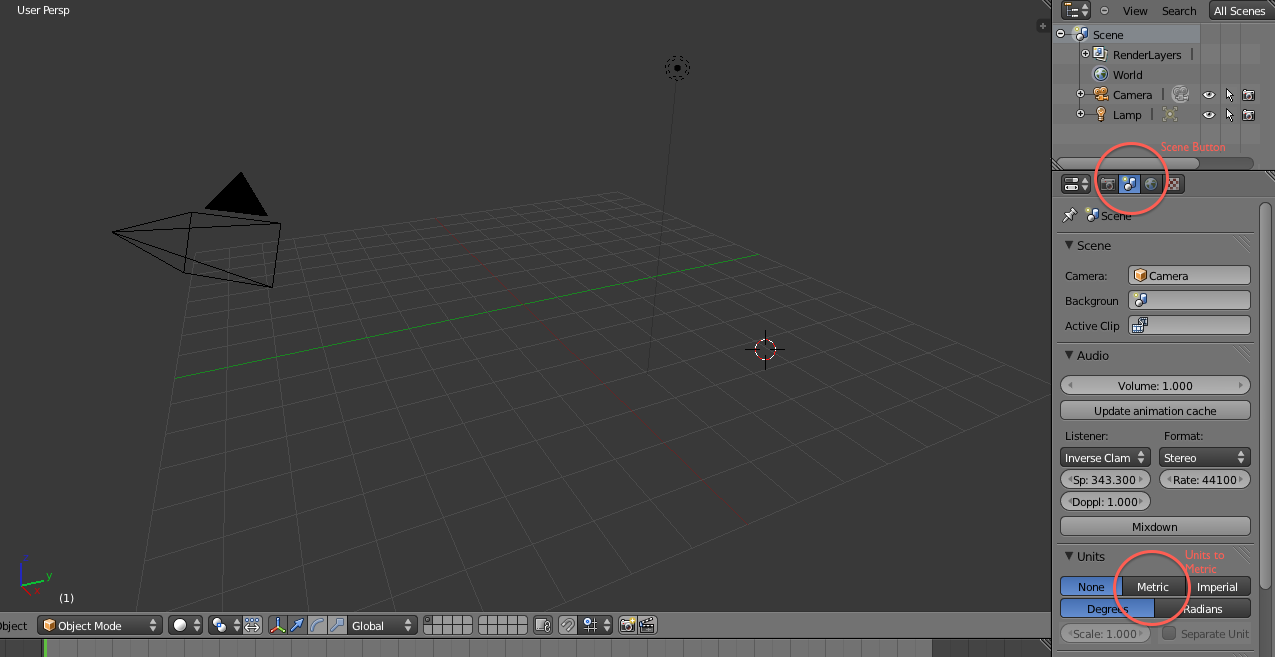The width and height of the screenshot is (1275, 657).
Task: Toggle Camera renderability camera icon
Action: (x=1249, y=95)
